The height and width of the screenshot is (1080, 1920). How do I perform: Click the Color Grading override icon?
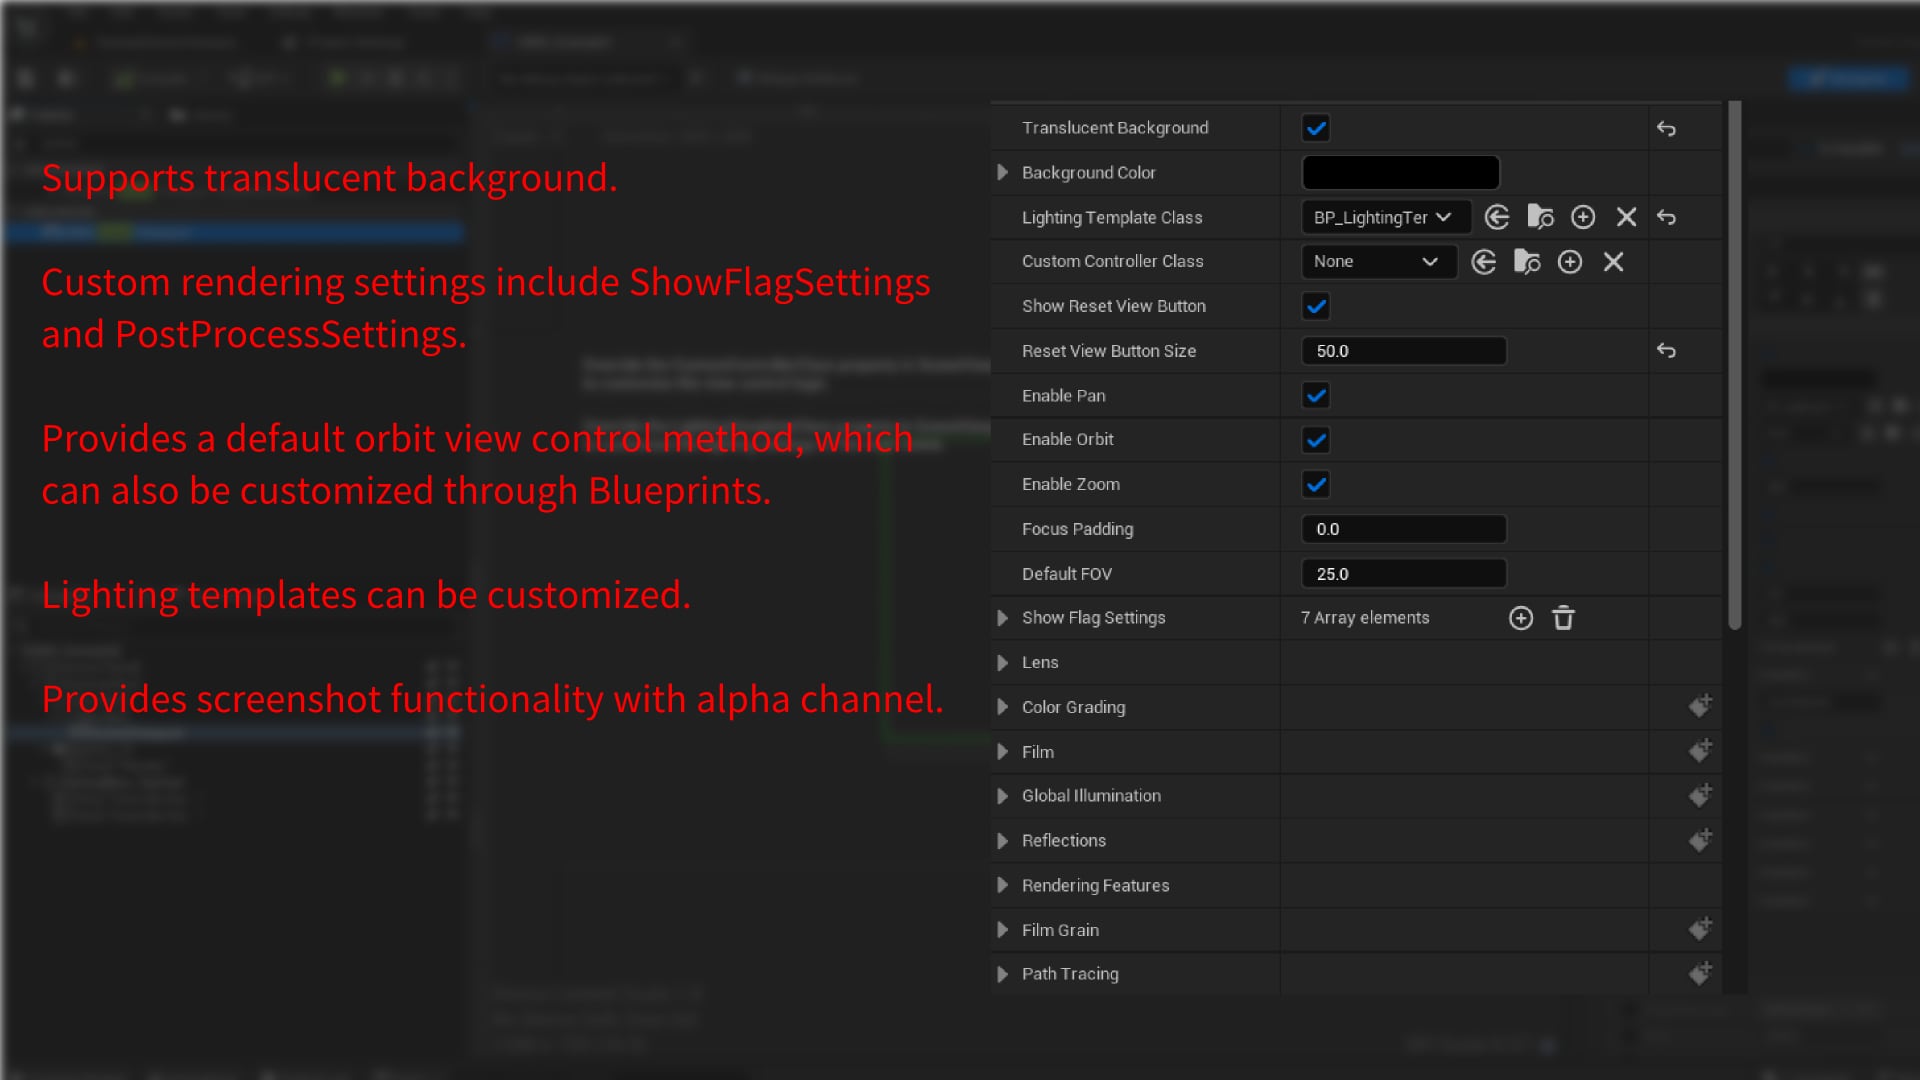[x=1700, y=706]
